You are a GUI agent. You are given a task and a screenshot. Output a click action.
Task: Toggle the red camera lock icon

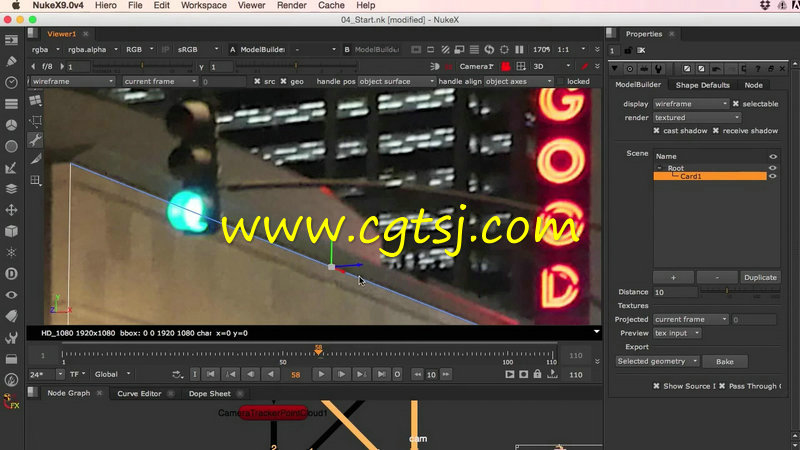(x=506, y=66)
